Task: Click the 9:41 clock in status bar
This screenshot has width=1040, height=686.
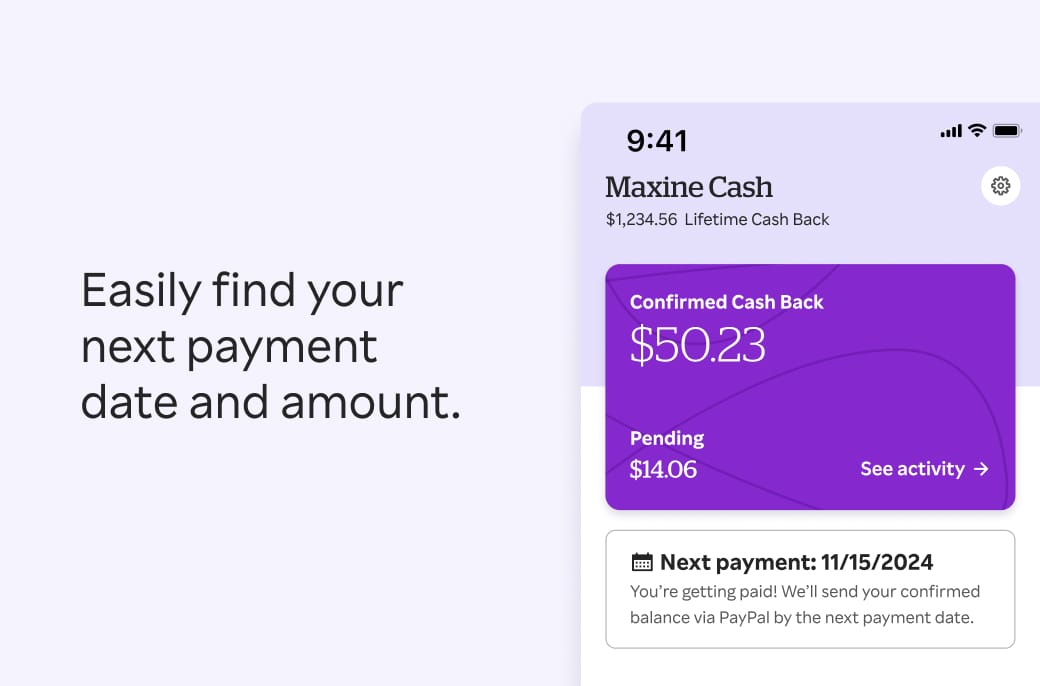Action: coord(656,141)
